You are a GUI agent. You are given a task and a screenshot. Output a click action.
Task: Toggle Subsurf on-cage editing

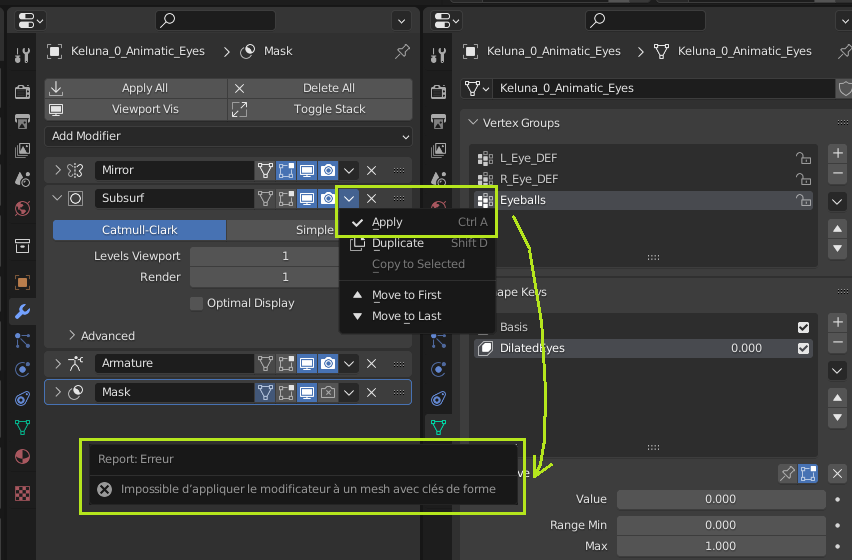265,198
